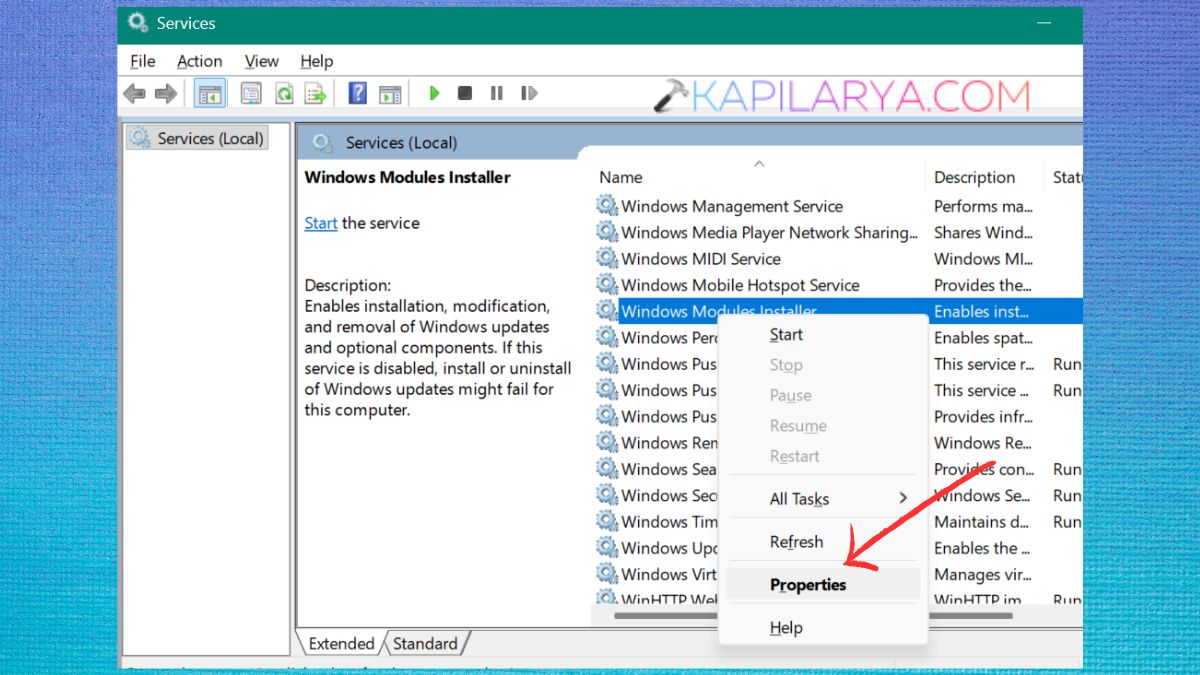
Task: Click gear icon beside Windows Modules Installer row
Action: pos(607,311)
